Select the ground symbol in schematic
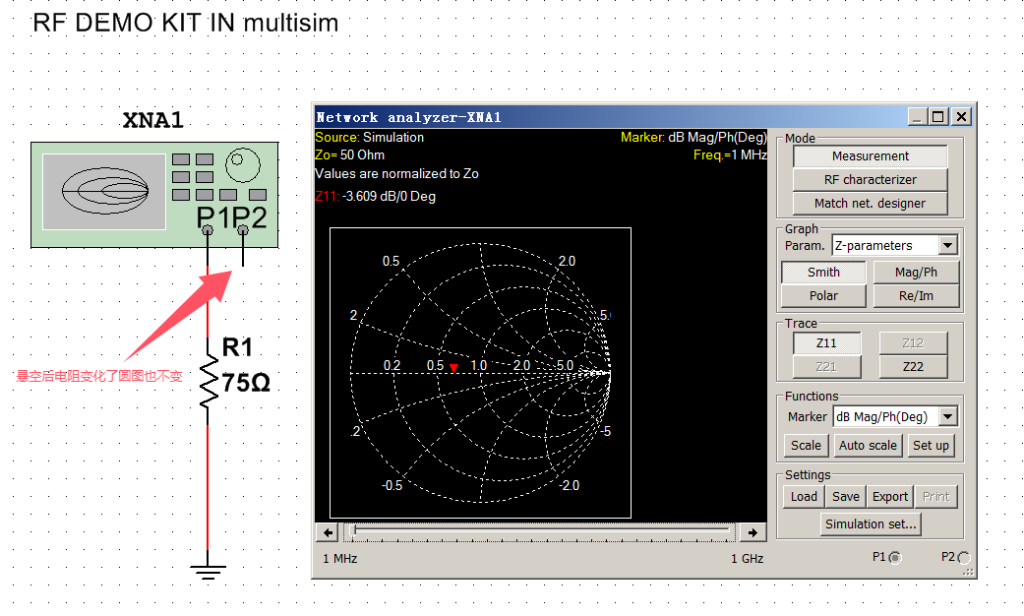 [x=208, y=570]
